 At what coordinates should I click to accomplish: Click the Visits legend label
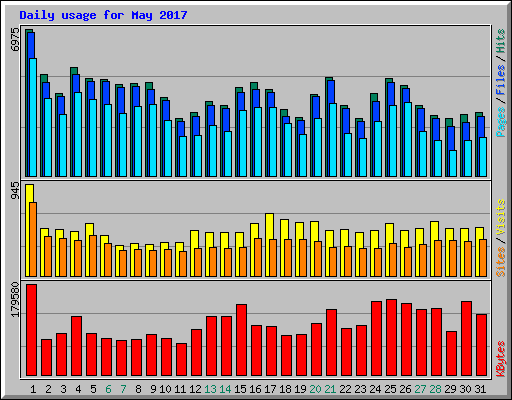click(x=500, y=218)
